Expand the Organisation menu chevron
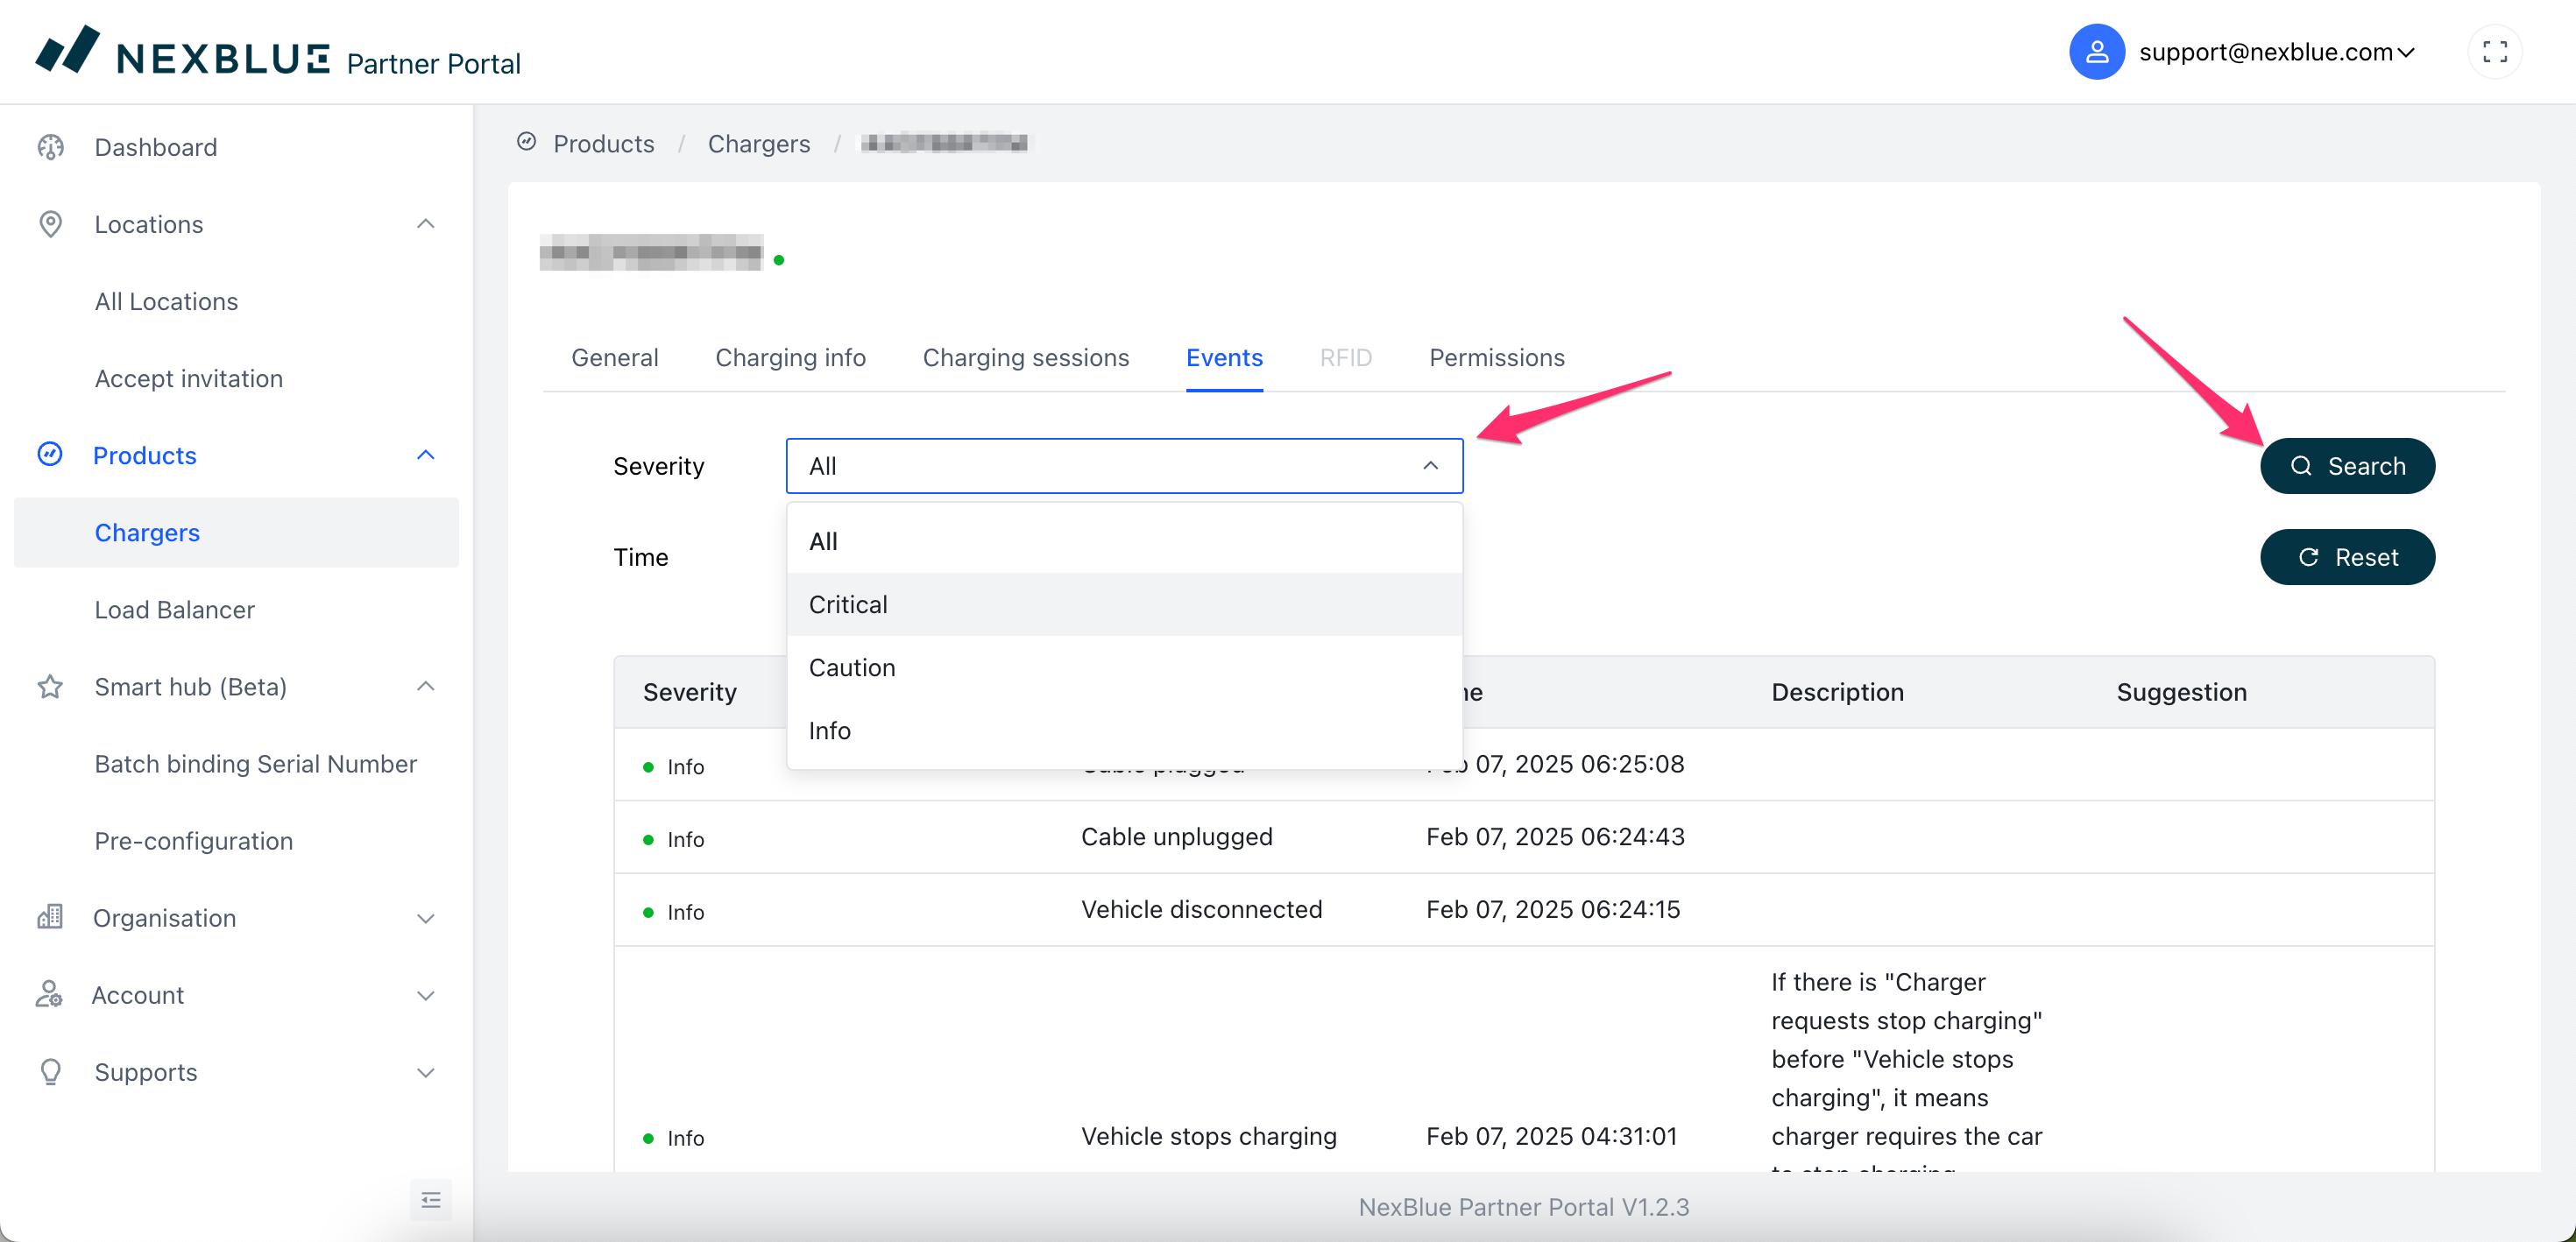Screen dimensions: 2576x1242 click(426, 918)
